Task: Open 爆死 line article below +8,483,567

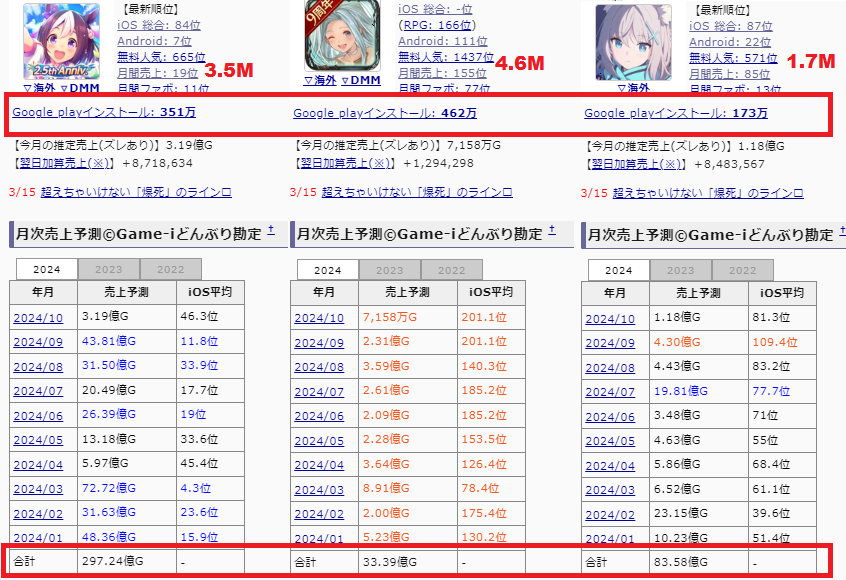Action: point(708,193)
